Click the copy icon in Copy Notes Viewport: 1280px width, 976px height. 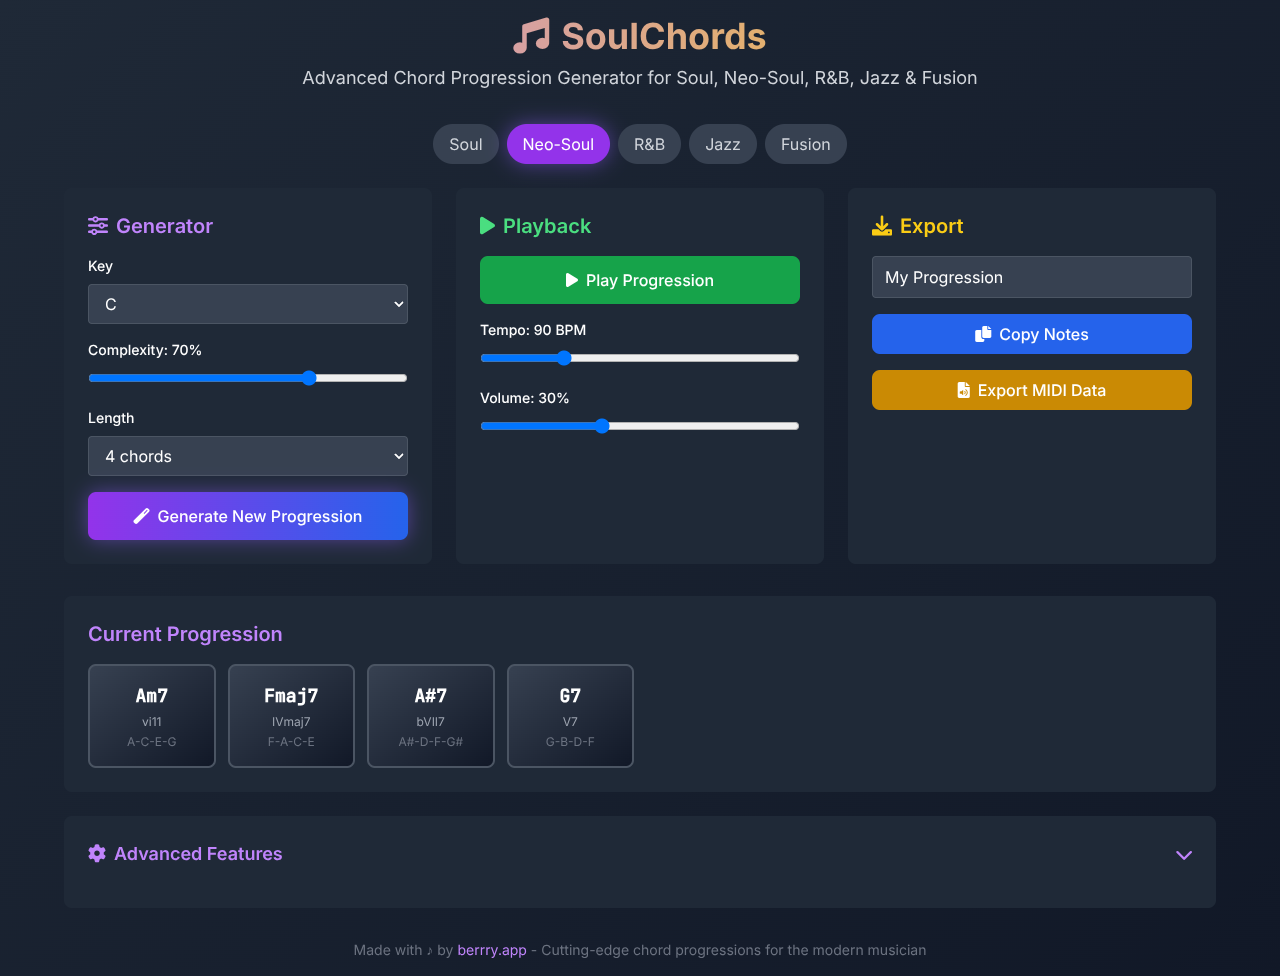point(983,334)
